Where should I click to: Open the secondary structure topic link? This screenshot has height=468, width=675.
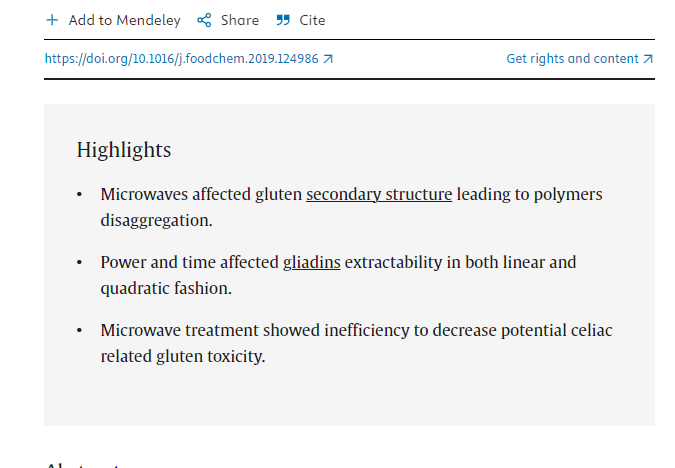click(x=379, y=194)
